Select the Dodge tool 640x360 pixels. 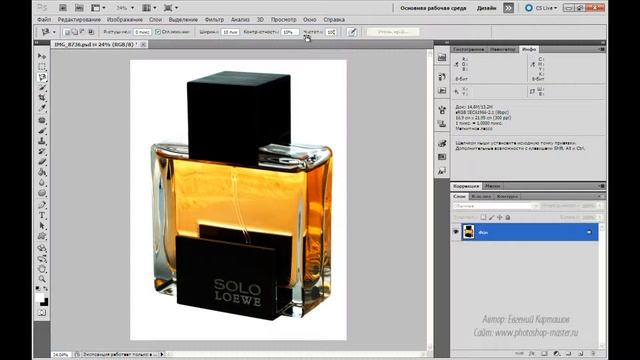42,193
